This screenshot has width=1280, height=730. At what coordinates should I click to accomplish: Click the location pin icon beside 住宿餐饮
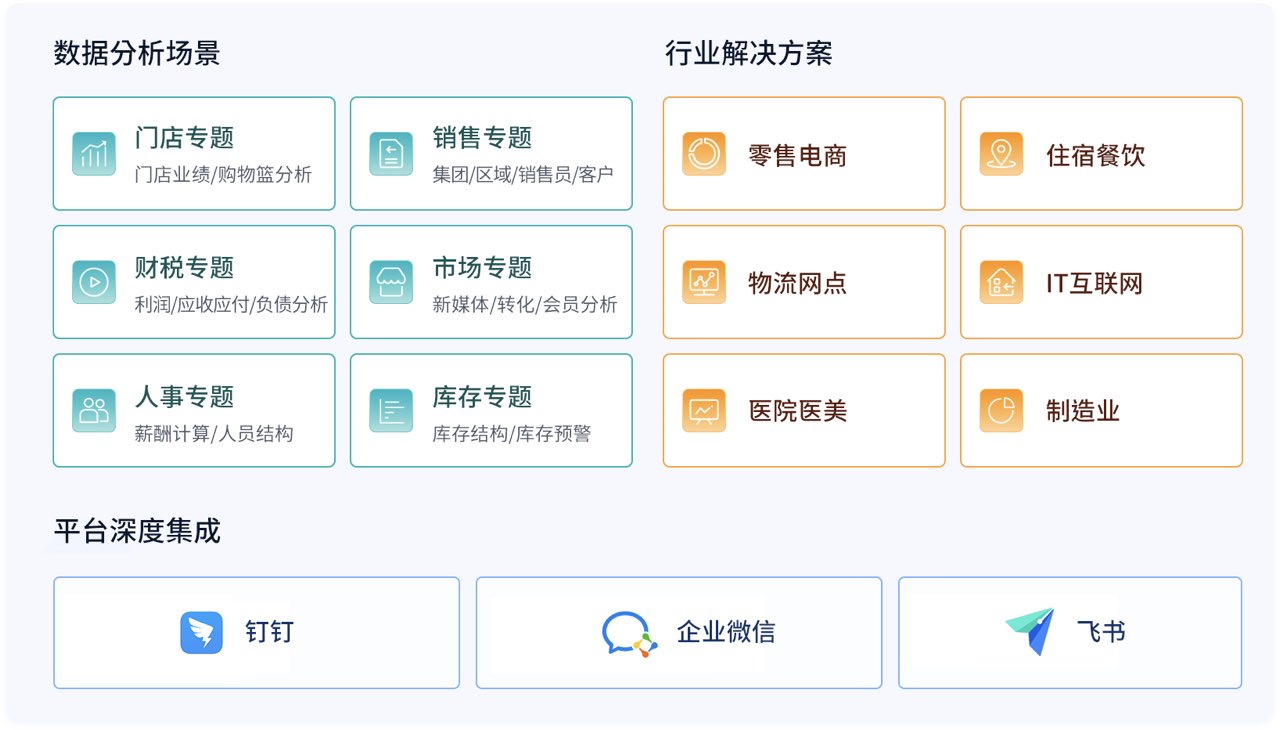pyautogui.click(x=1001, y=154)
